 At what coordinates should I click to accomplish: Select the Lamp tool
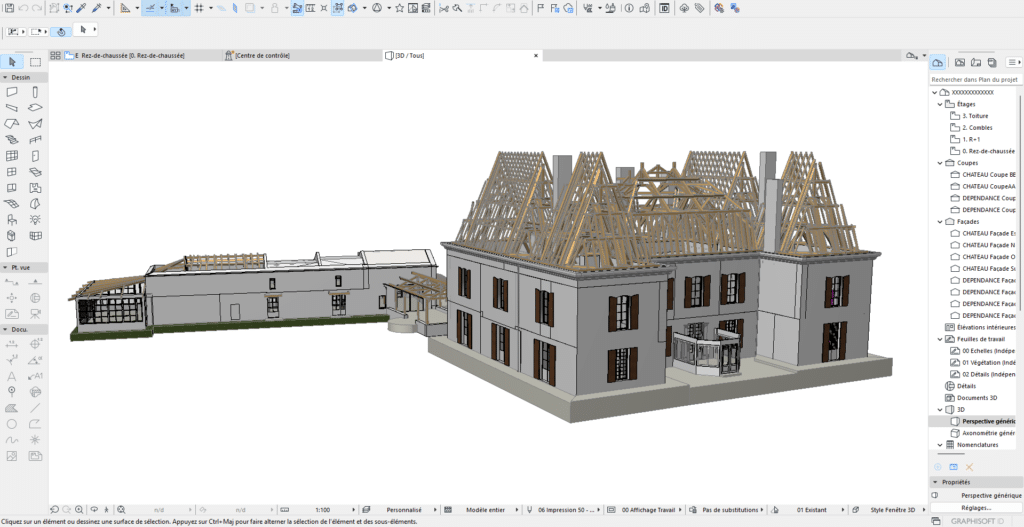point(35,220)
